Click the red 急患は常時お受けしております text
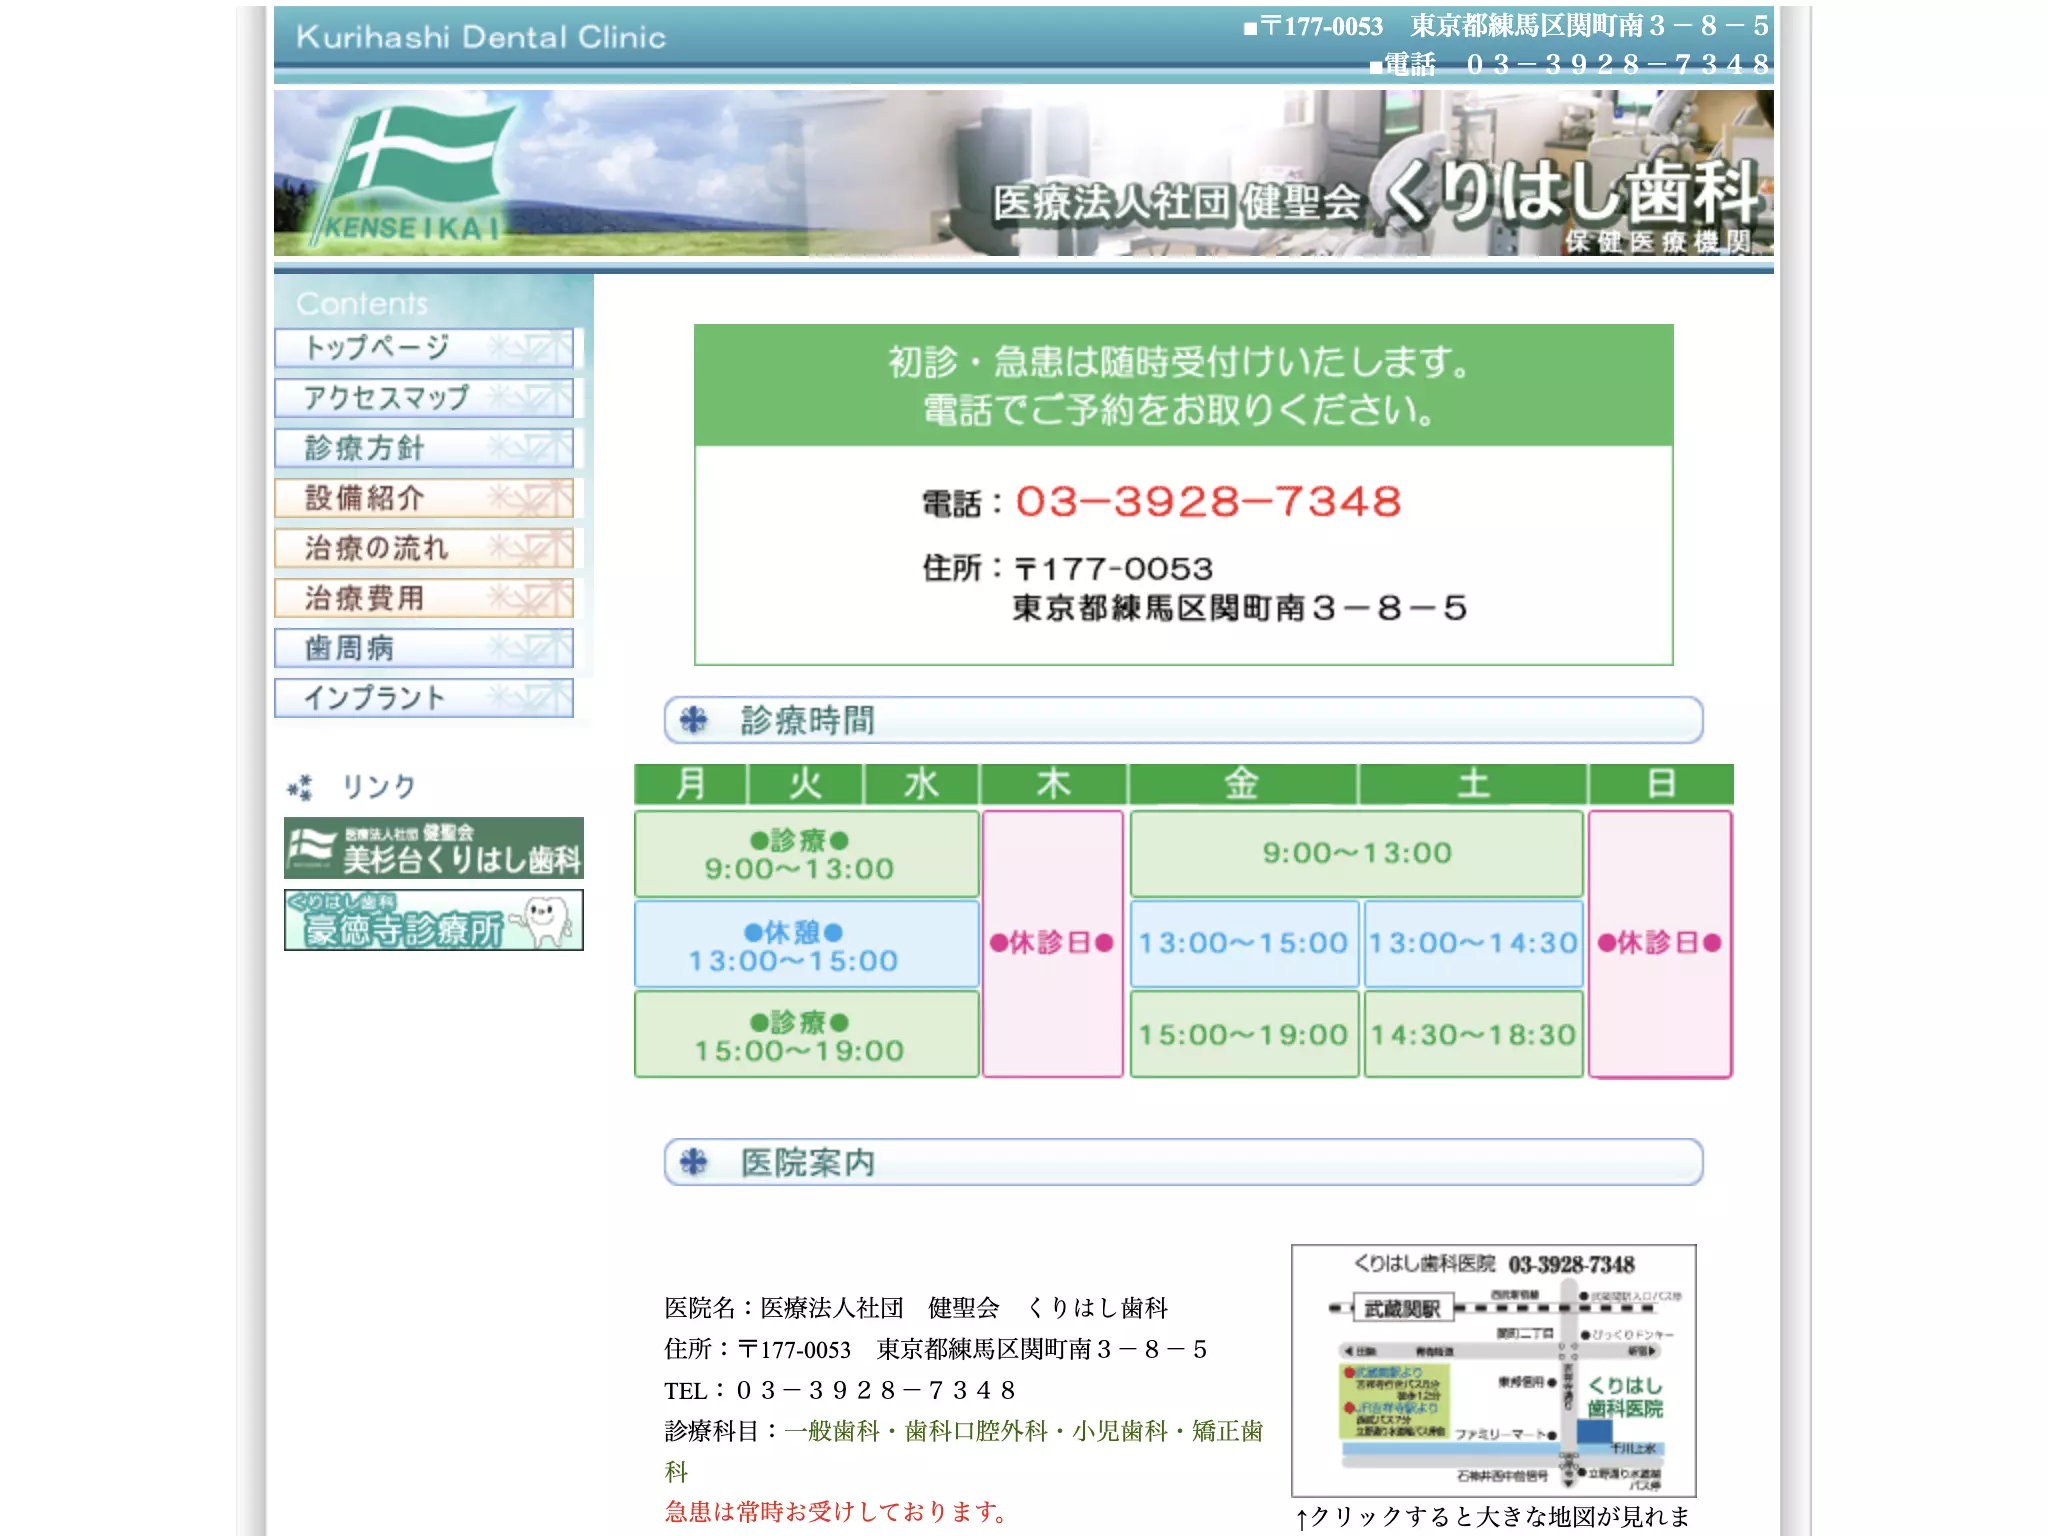Image resolution: width=2048 pixels, height=1536 pixels. click(836, 1511)
